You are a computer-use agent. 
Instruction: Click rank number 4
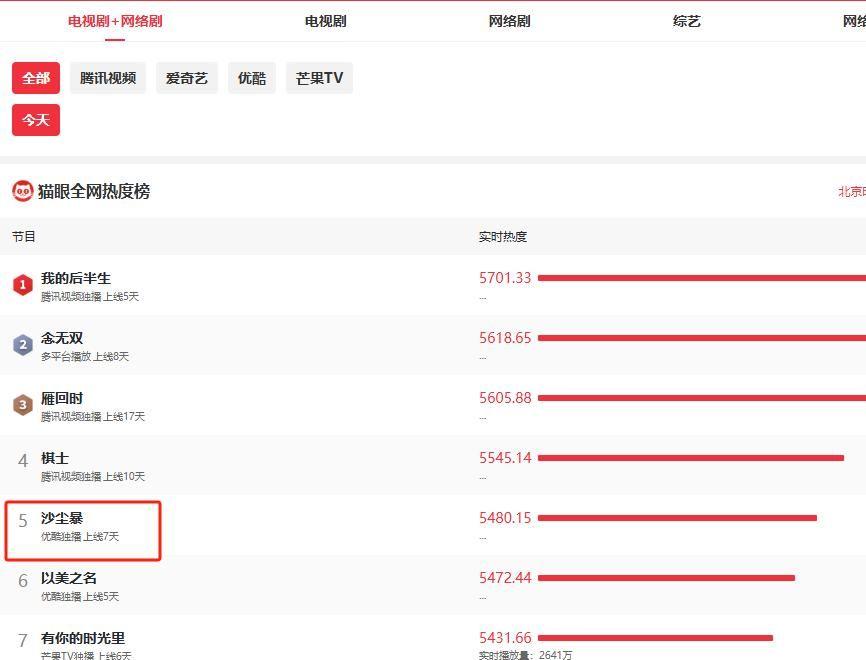[23, 460]
